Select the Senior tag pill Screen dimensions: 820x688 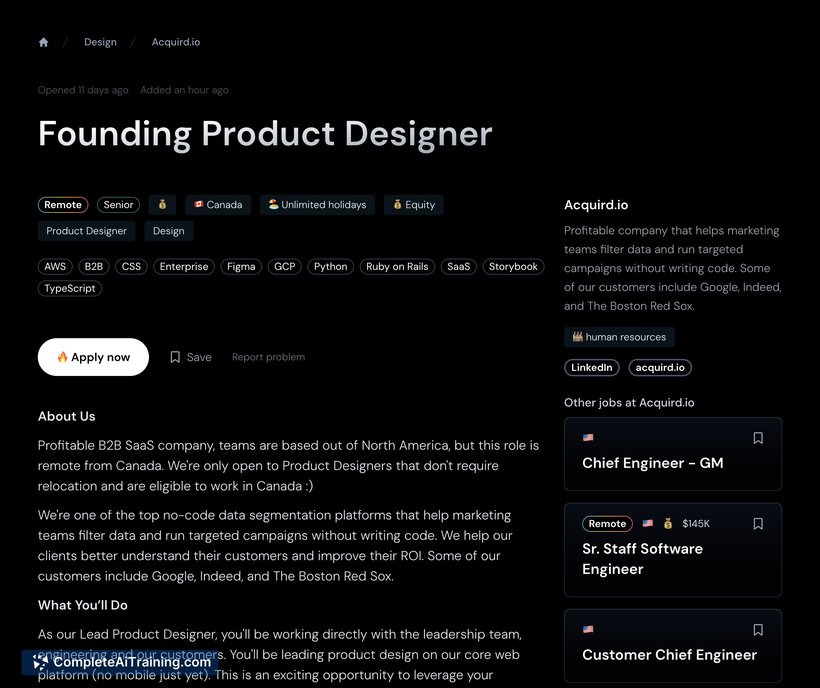[x=118, y=205]
